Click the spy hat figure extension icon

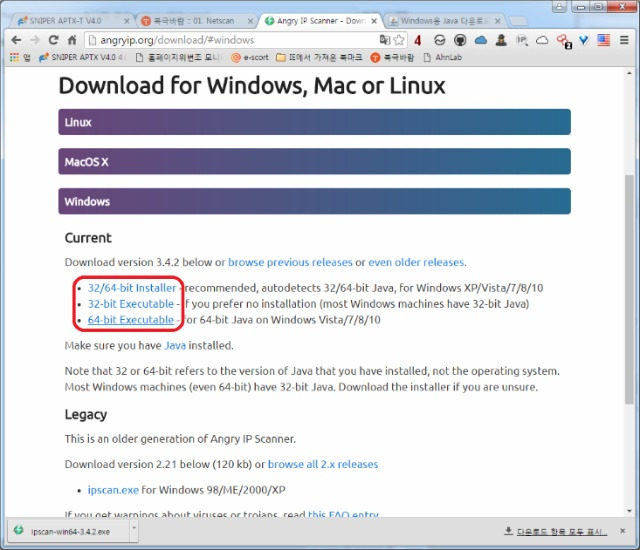501,40
